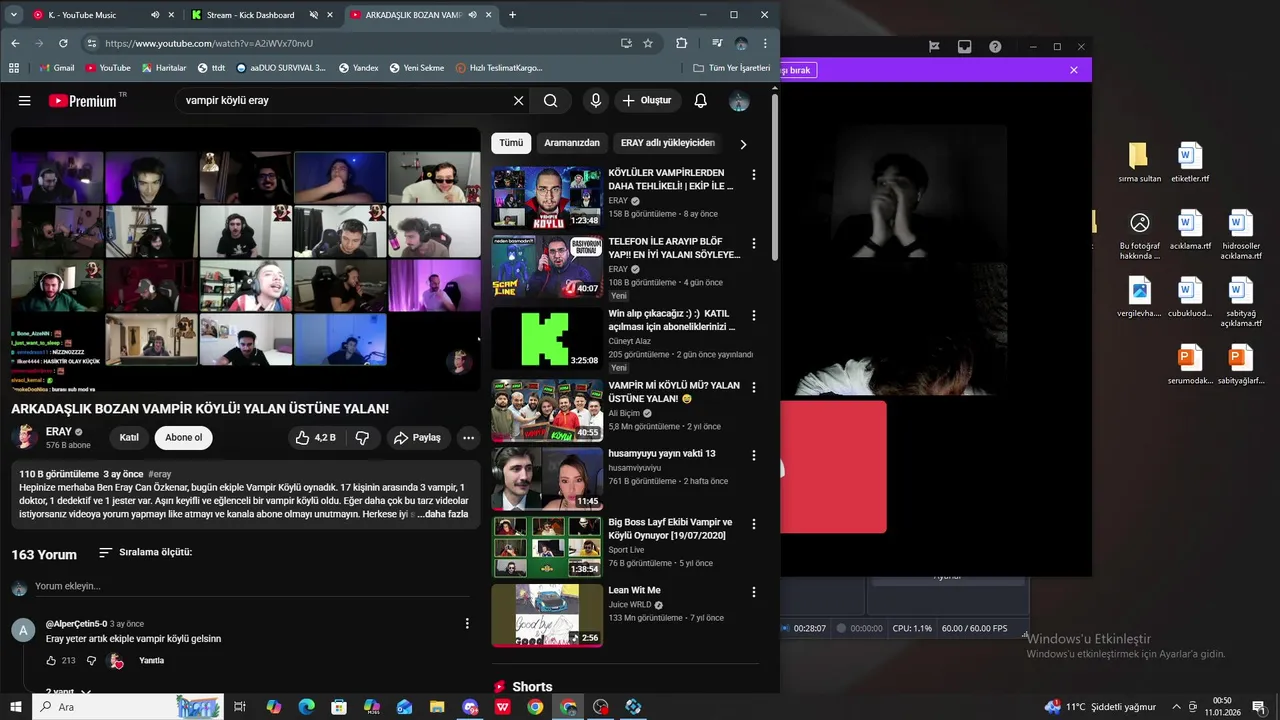Open the YouTube guide hamburger menu
This screenshot has height=720, width=1280.
click(25, 101)
